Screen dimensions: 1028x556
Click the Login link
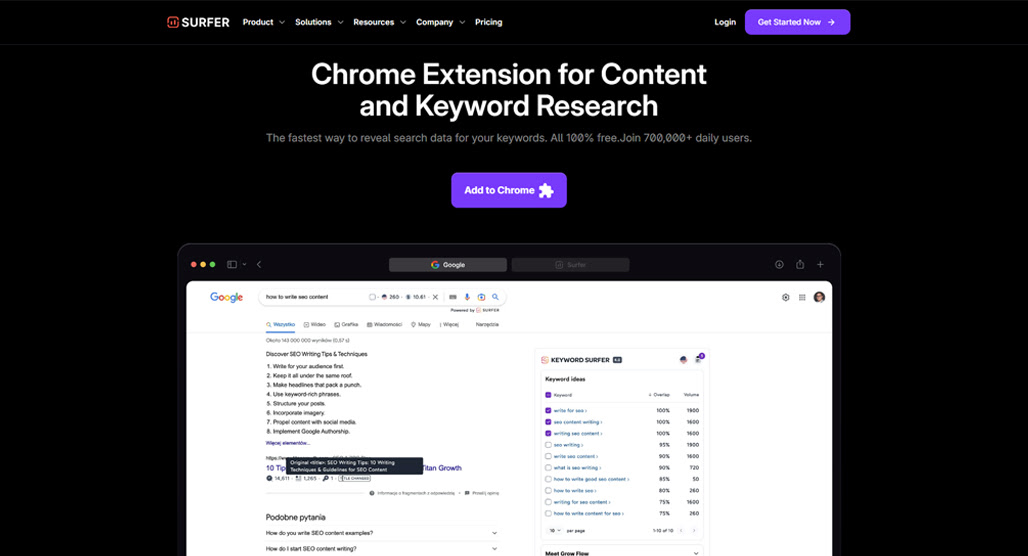pos(725,22)
